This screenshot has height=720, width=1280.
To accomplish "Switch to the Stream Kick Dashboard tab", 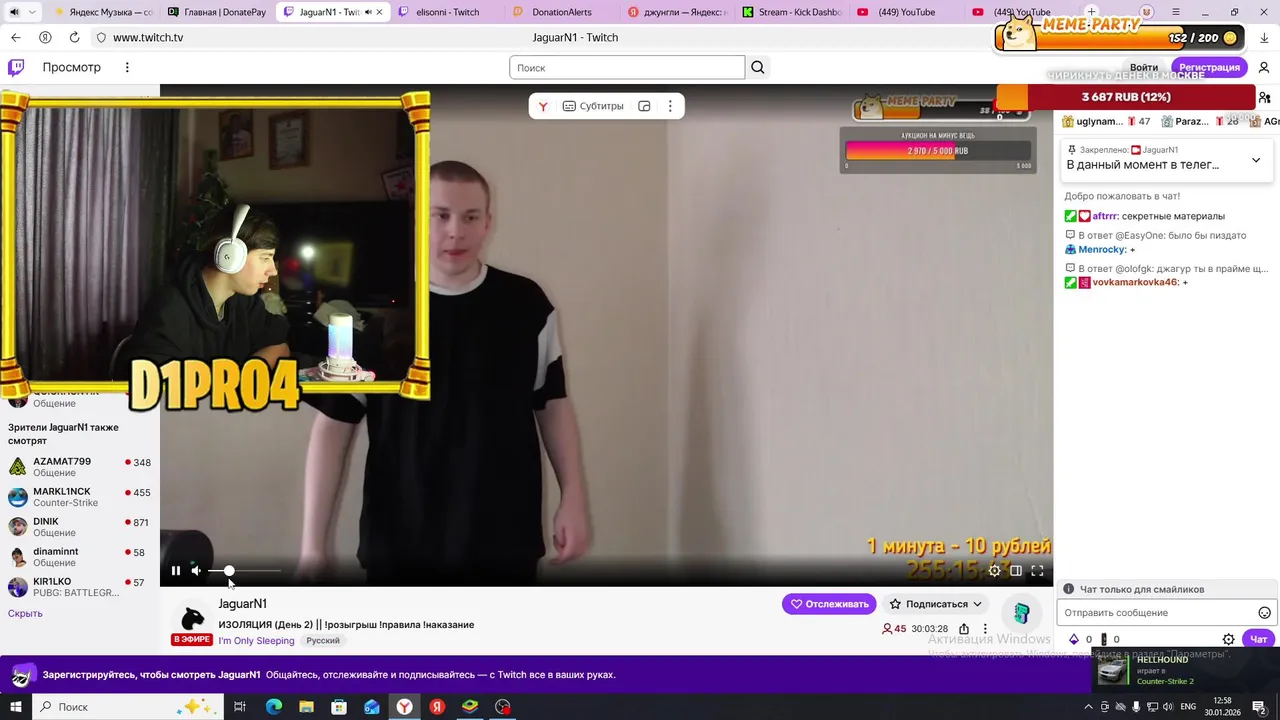I will [792, 12].
